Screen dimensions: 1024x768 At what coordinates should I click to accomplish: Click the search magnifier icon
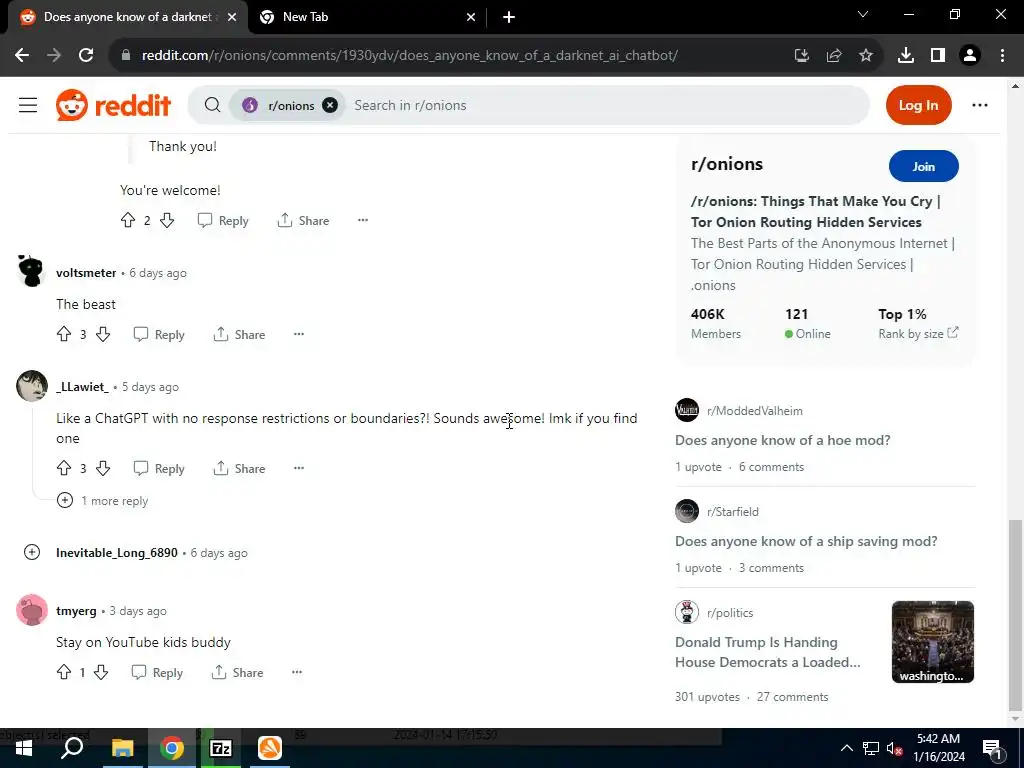pos(212,105)
